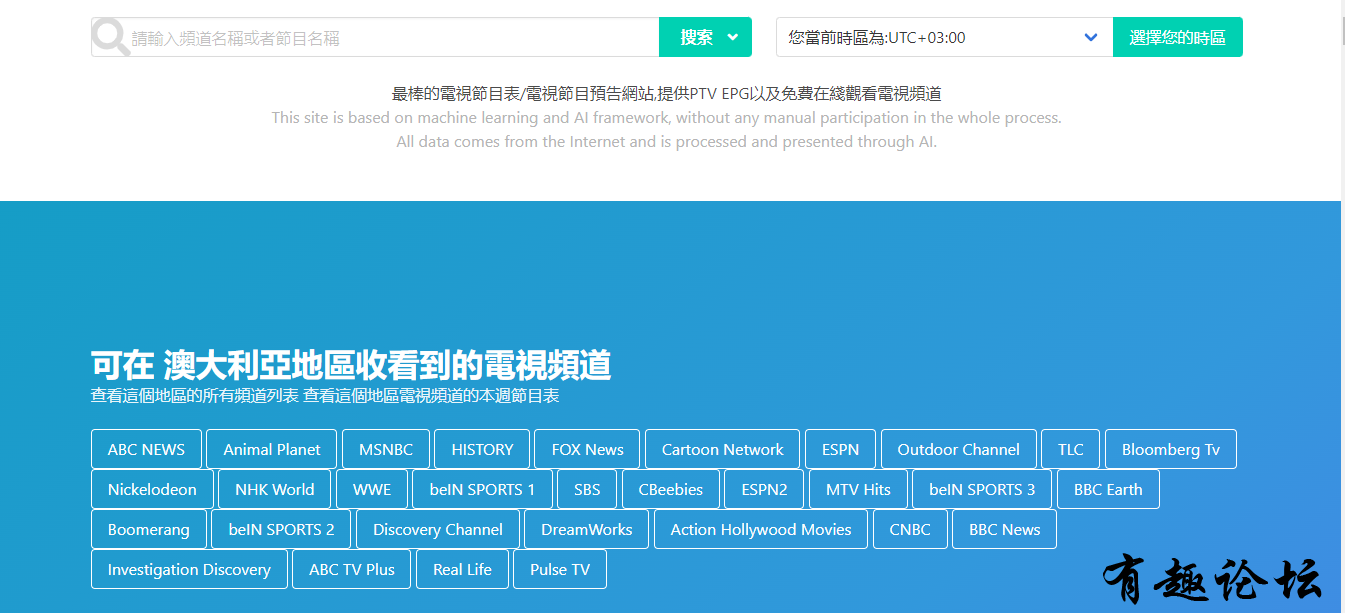1345x613 pixels.
Task: Select the ESPN2 channel tag
Action: click(765, 489)
